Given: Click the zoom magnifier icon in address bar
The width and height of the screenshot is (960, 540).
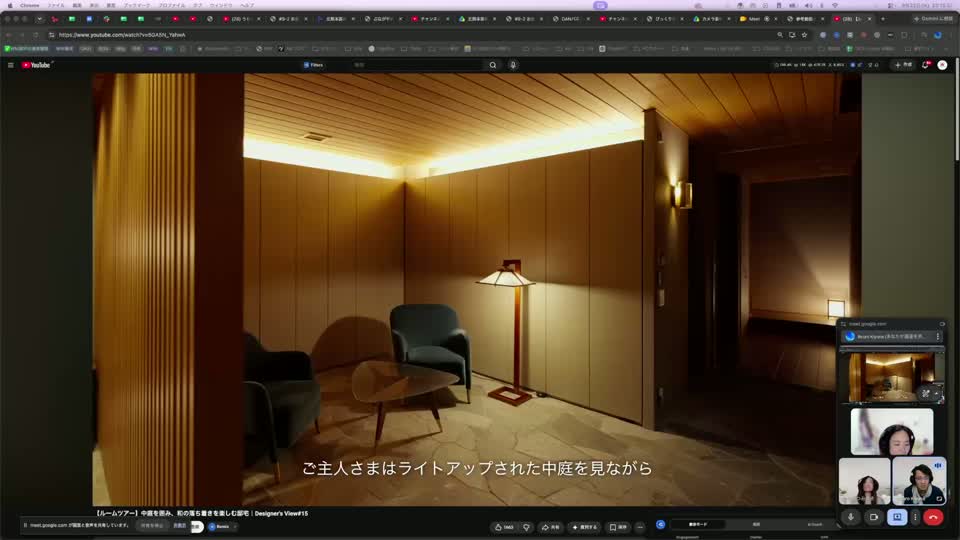Looking at the screenshot, I should [780, 35].
